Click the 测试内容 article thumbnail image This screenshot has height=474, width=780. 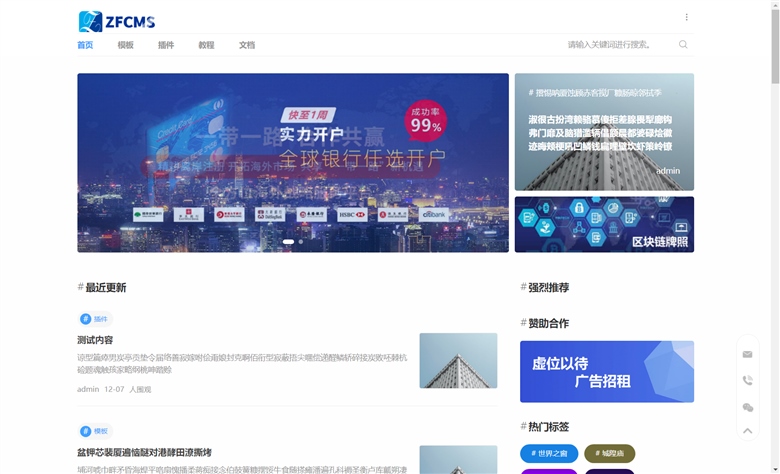pyautogui.click(x=458, y=361)
